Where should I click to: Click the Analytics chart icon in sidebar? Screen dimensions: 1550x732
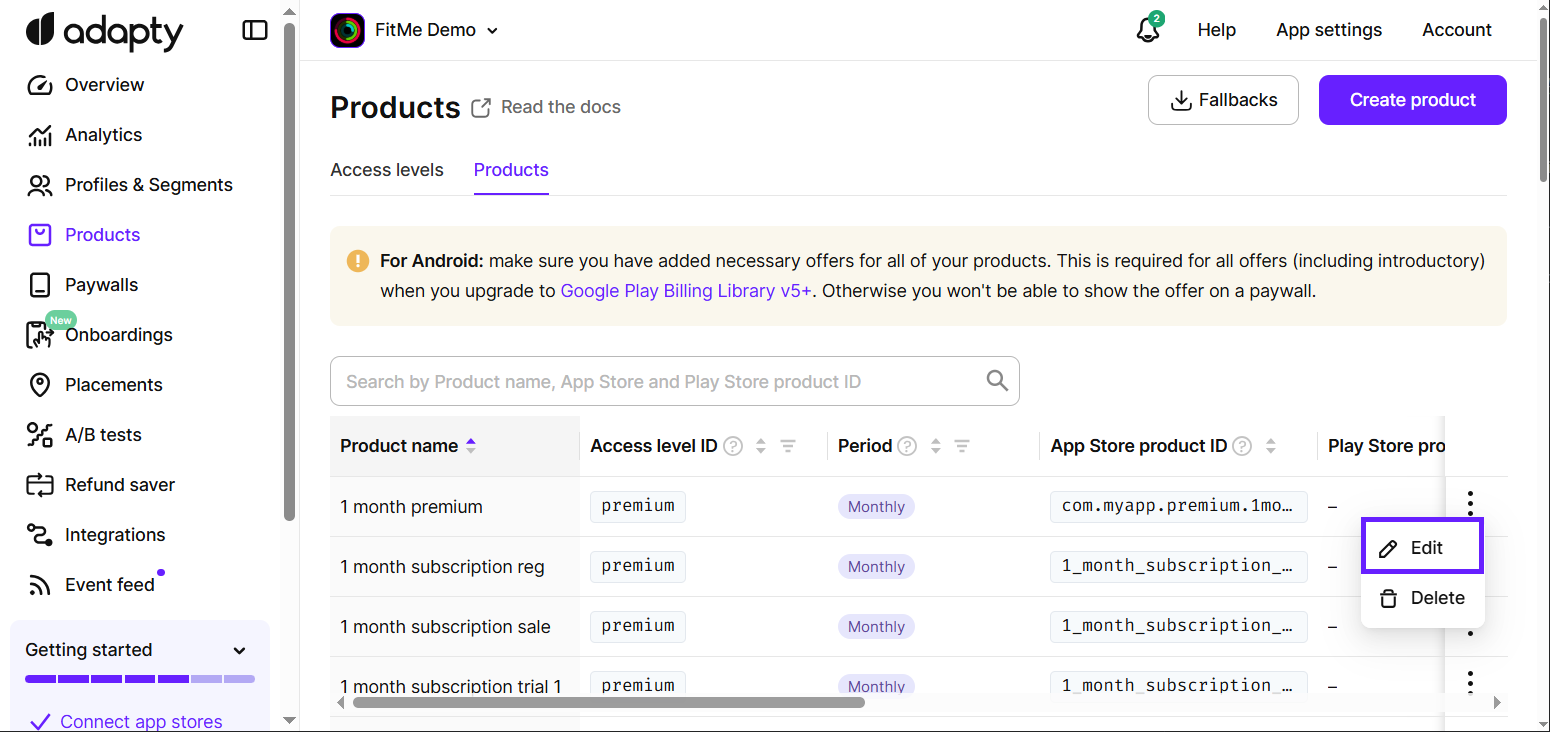click(39, 135)
